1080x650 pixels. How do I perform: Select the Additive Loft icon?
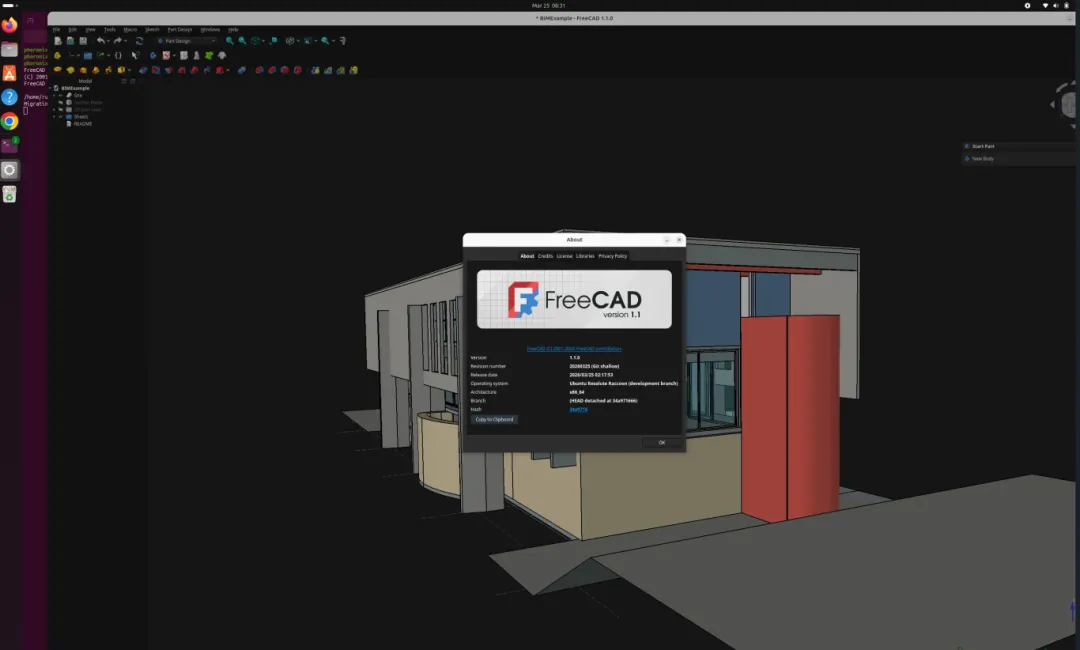point(83,70)
